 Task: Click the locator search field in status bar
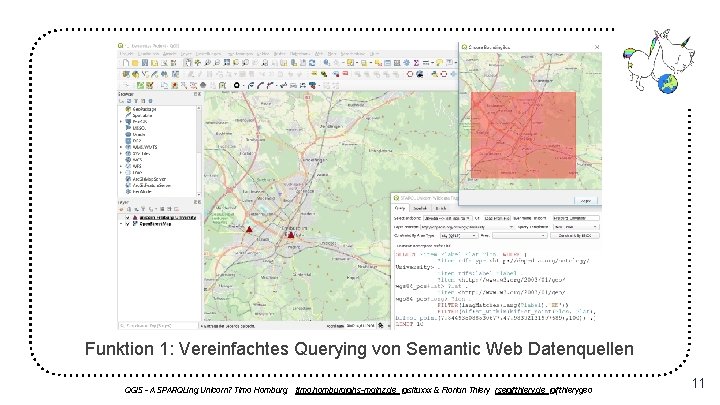(158, 326)
